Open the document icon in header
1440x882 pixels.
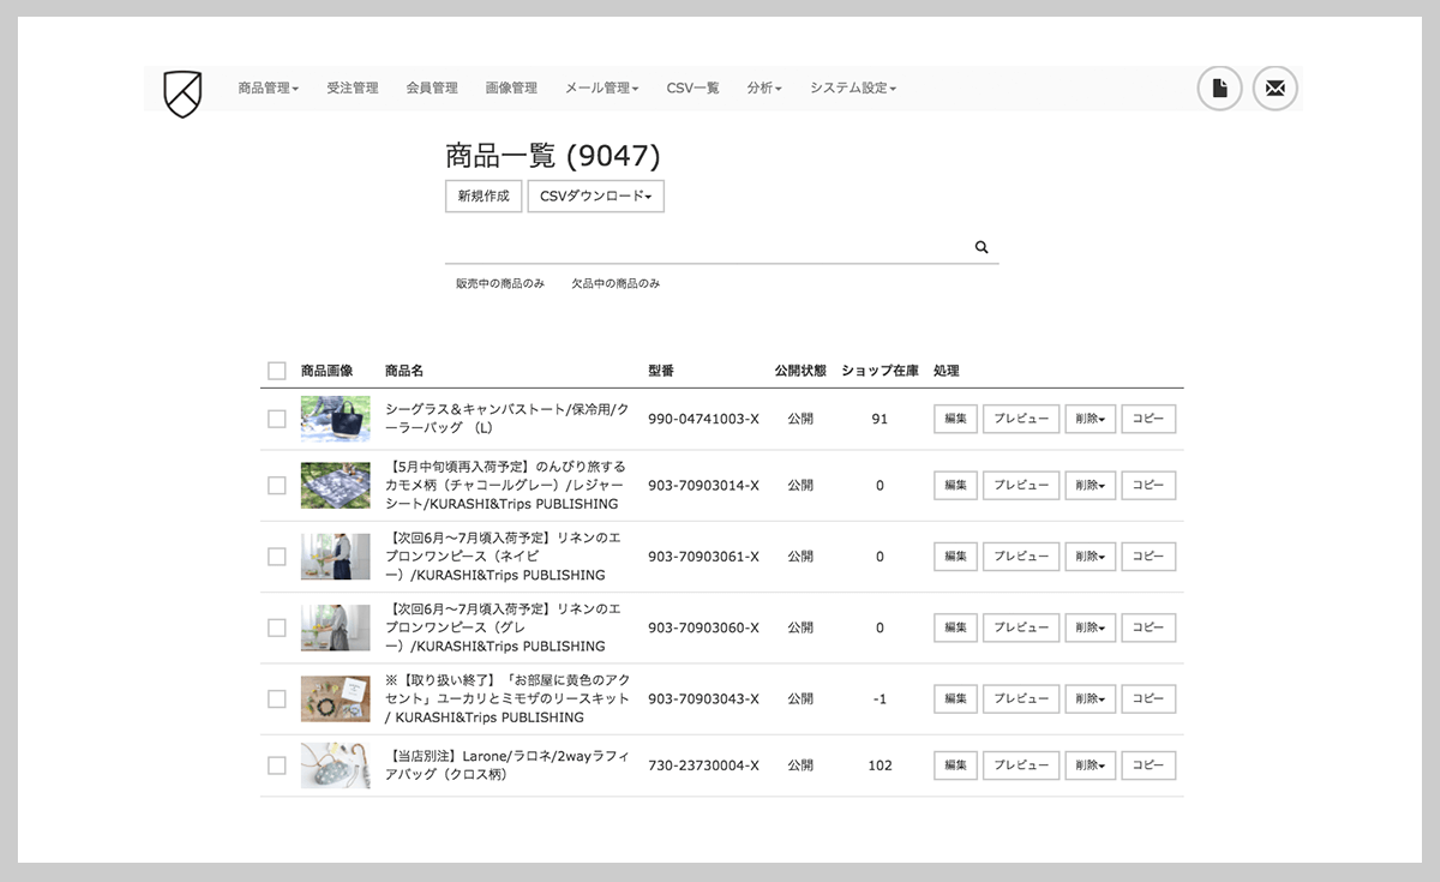coord(1219,88)
